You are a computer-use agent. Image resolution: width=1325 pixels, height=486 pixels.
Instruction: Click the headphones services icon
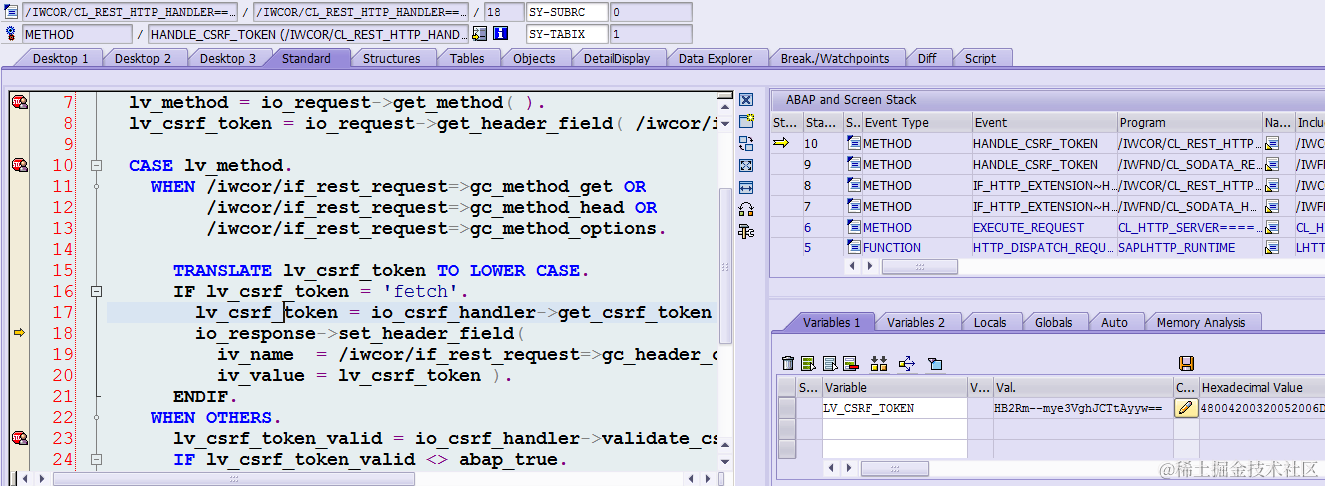[x=745, y=209]
